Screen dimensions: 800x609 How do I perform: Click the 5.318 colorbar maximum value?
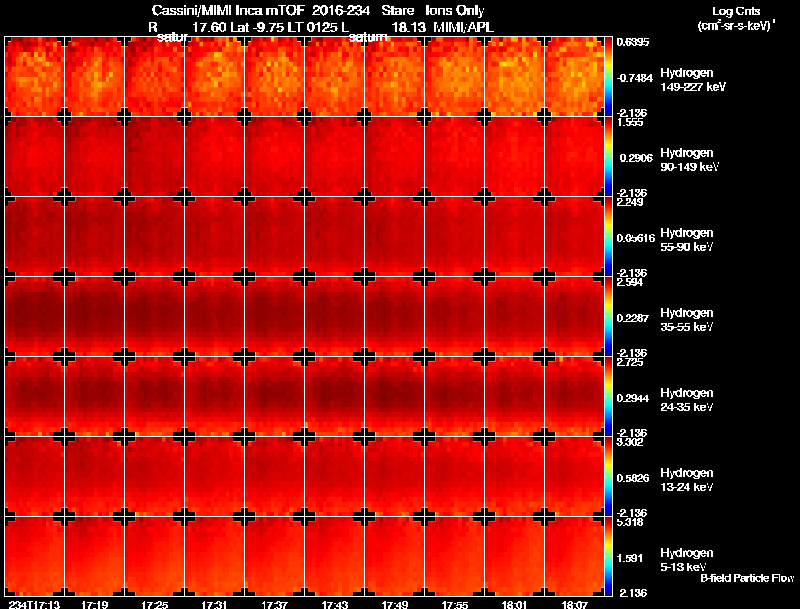(x=630, y=522)
